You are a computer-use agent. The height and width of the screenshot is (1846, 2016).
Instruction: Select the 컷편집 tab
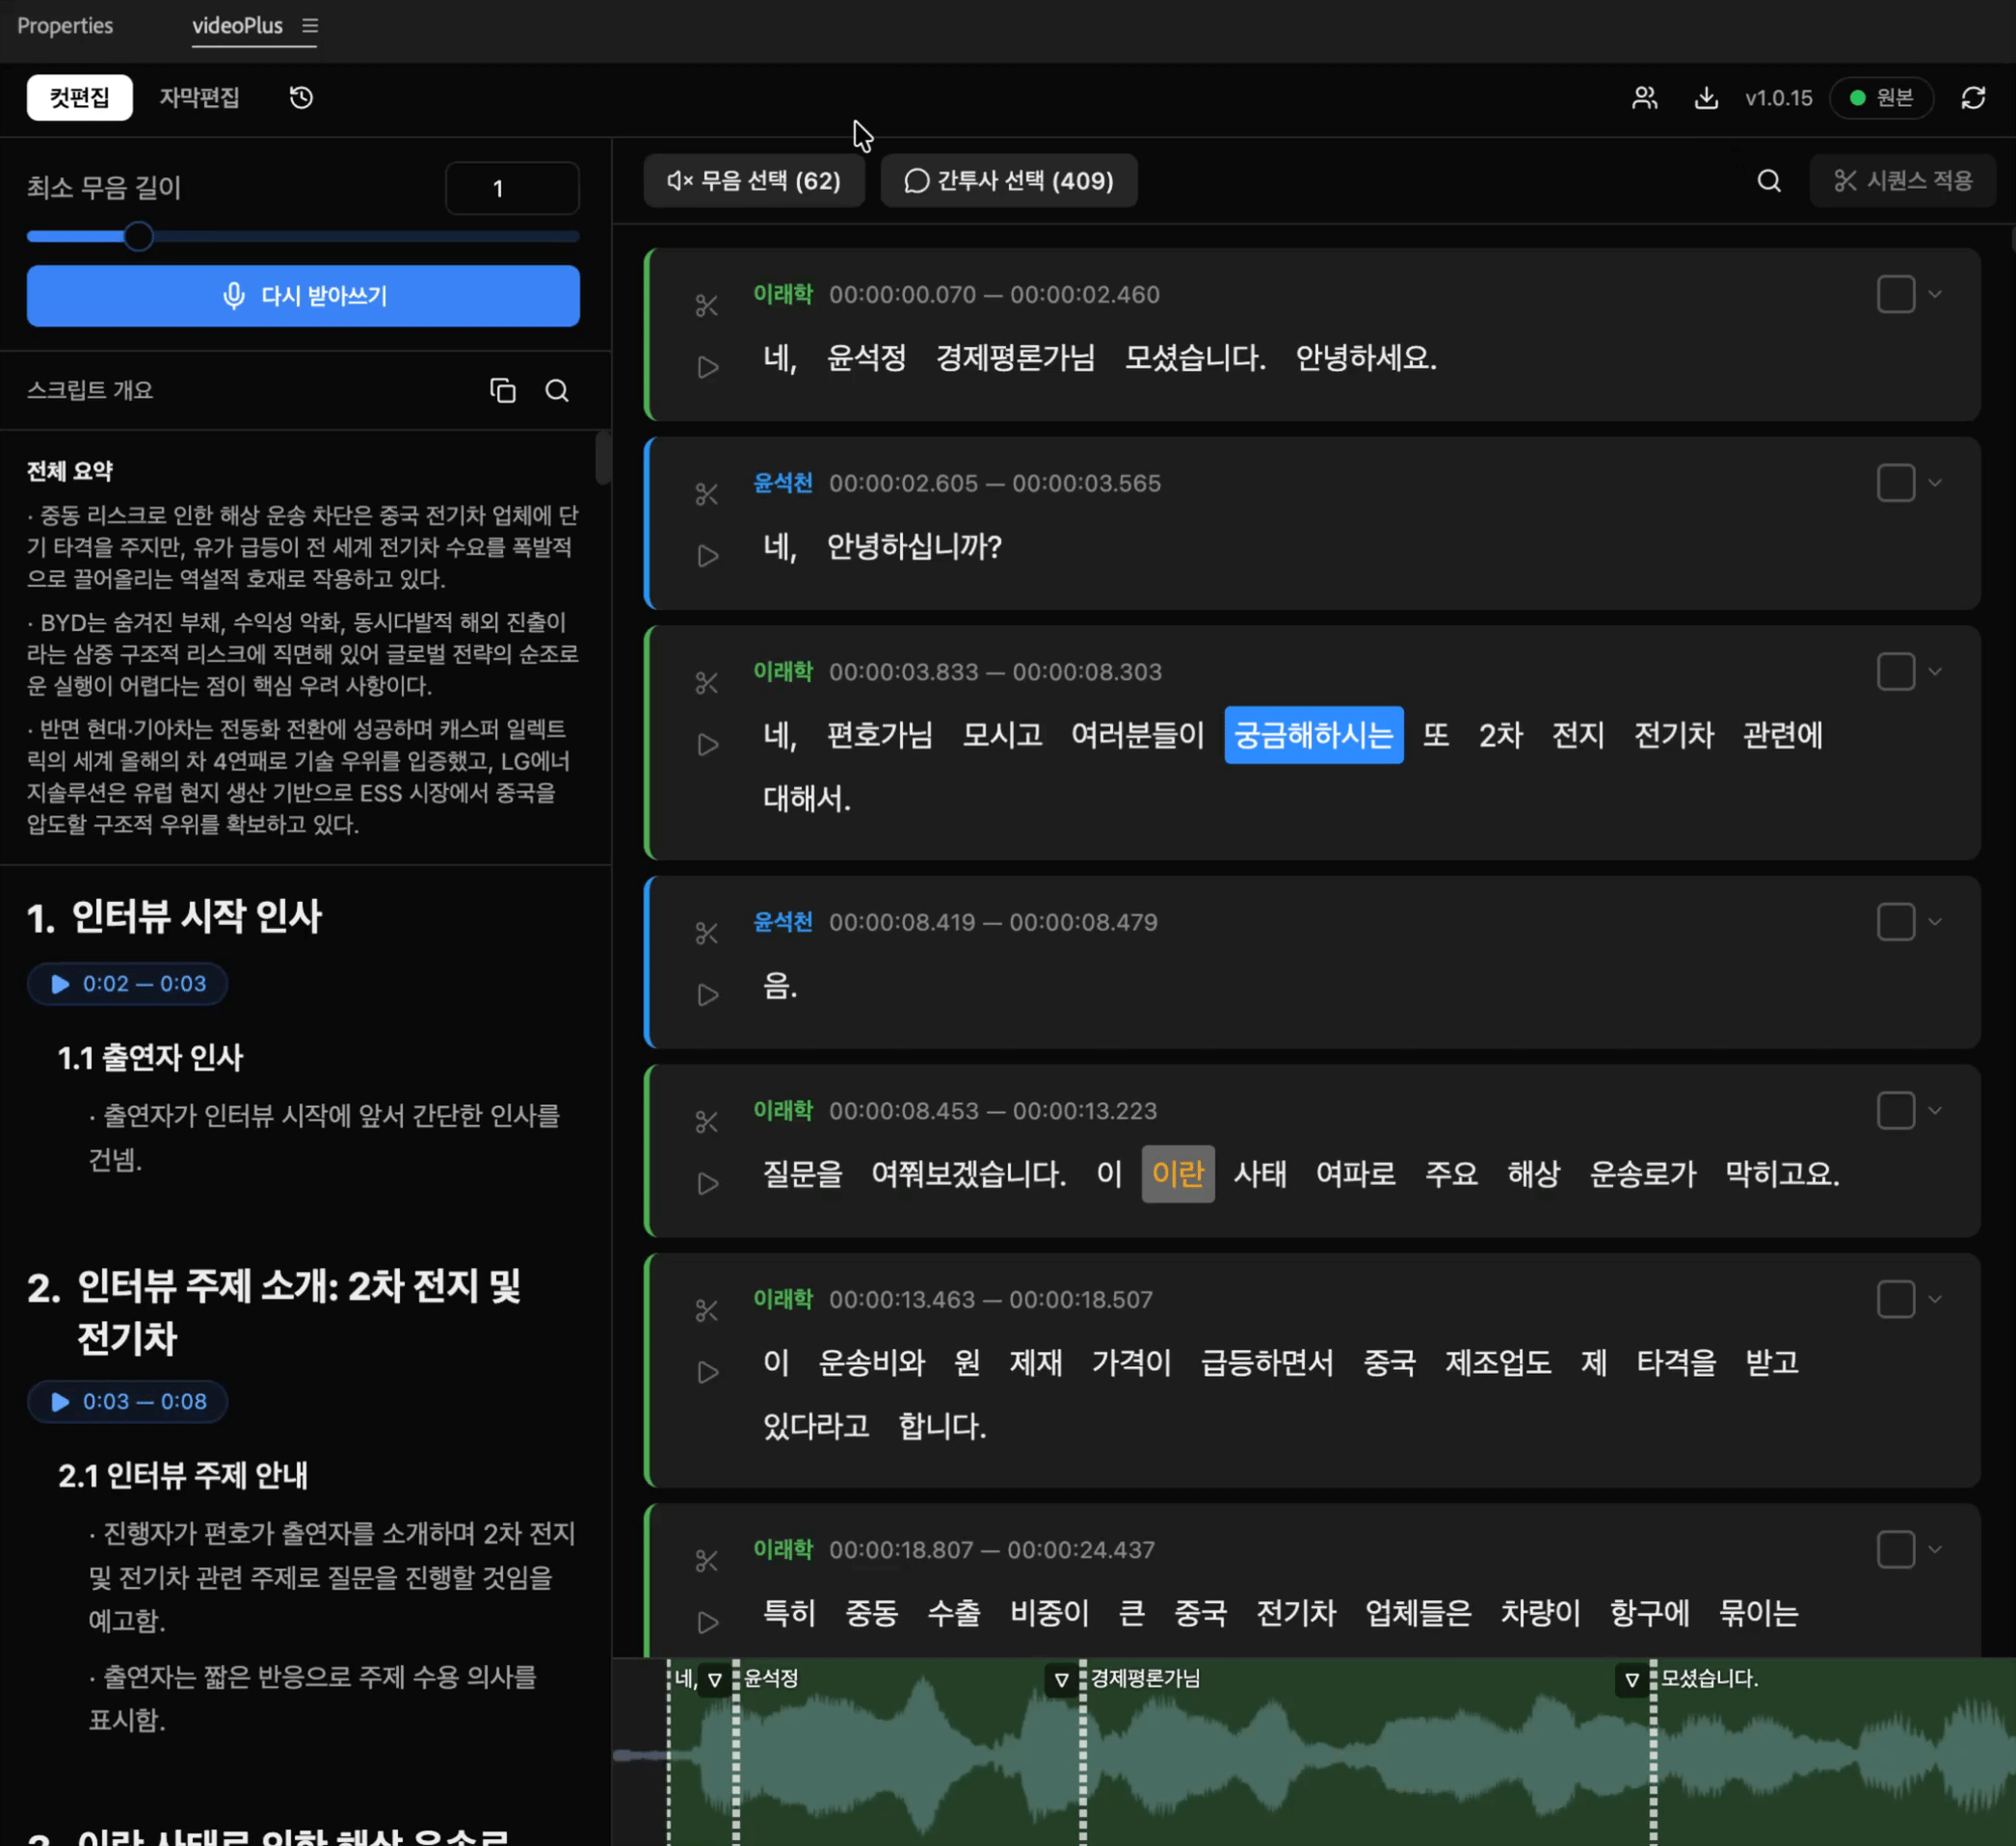(79, 97)
